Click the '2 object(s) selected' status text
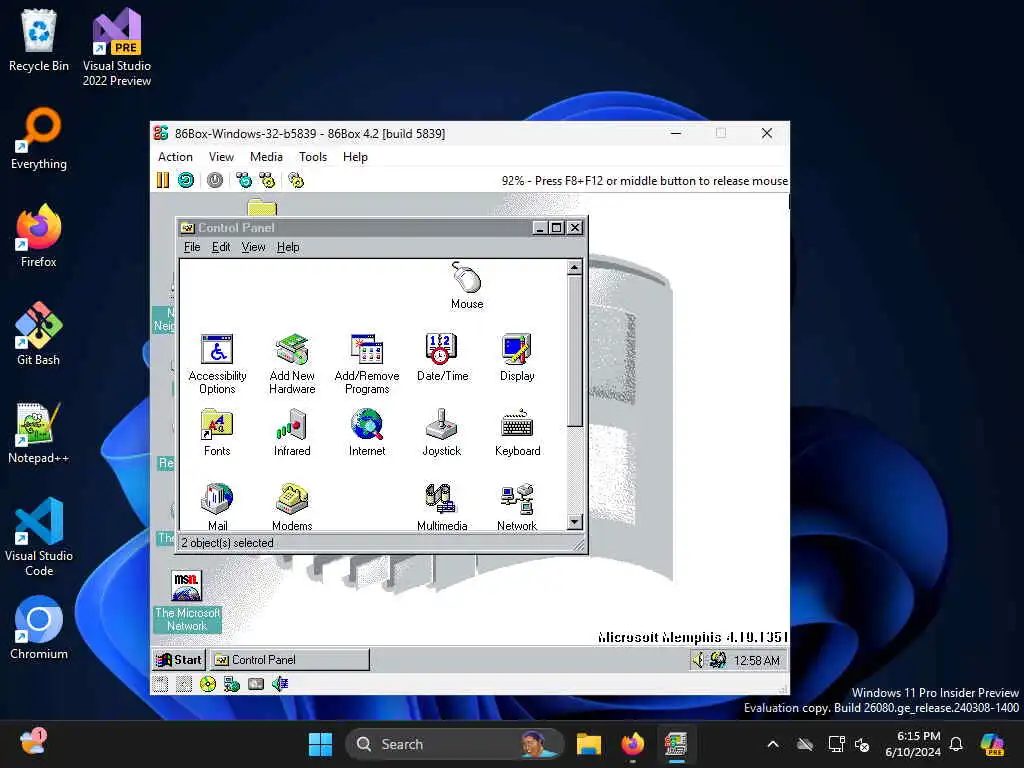Image resolution: width=1024 pixels, height=768 pixels. [227, 543]
